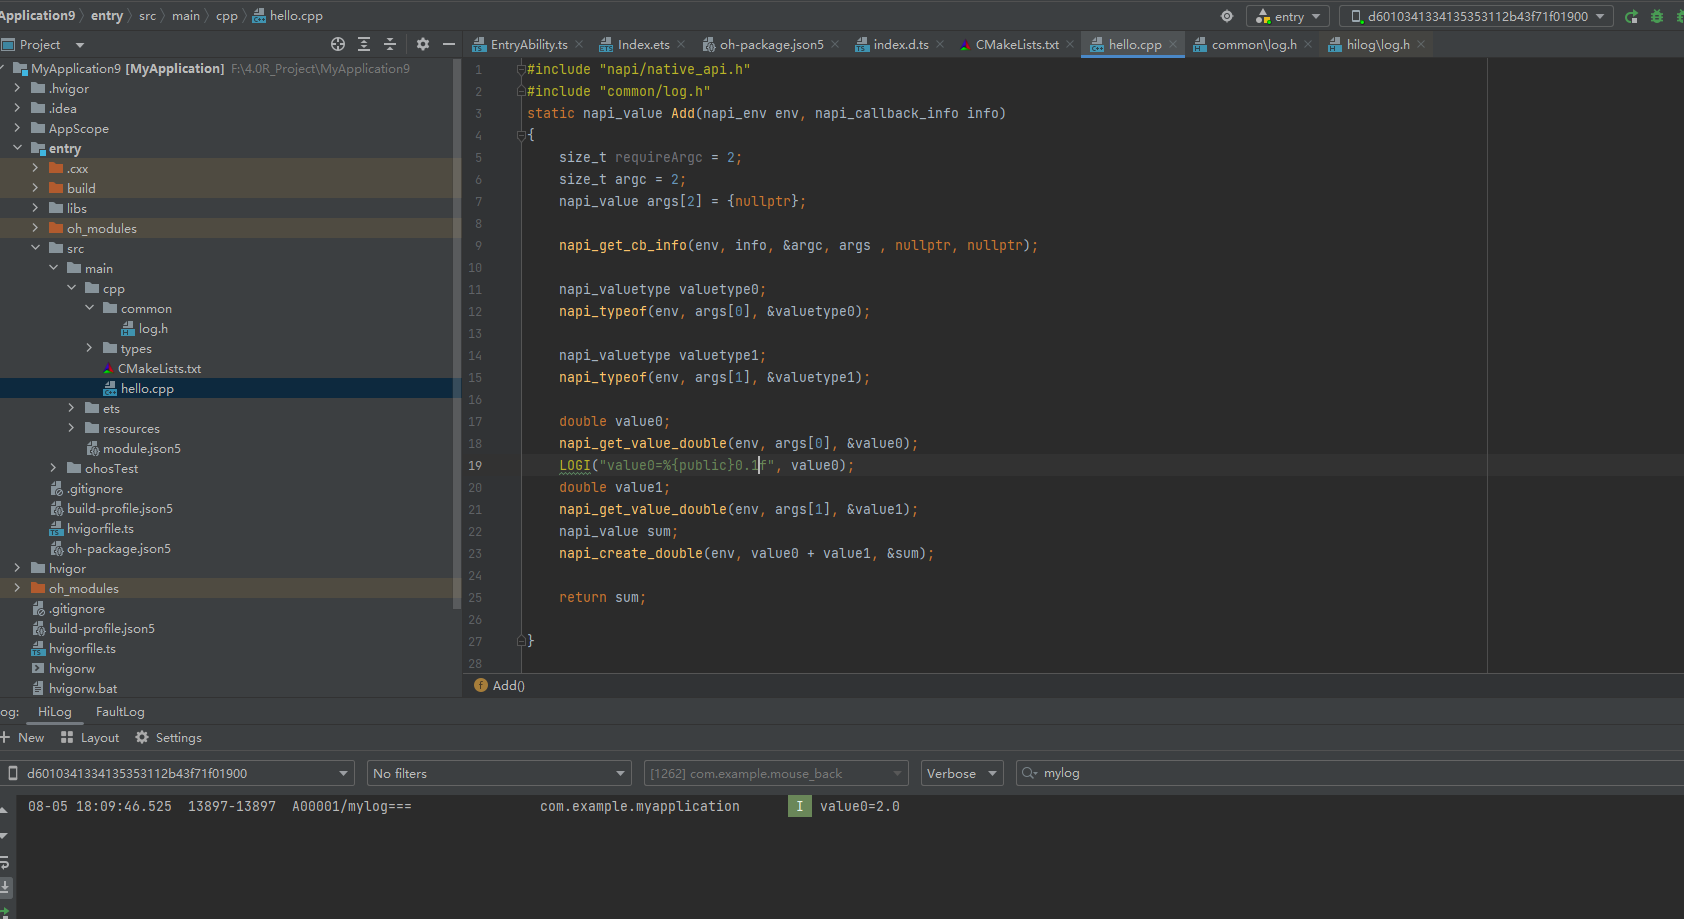Close the EntryAbility.ts tab
Screen dimensions: 1684x919
(x=579, y=44)
